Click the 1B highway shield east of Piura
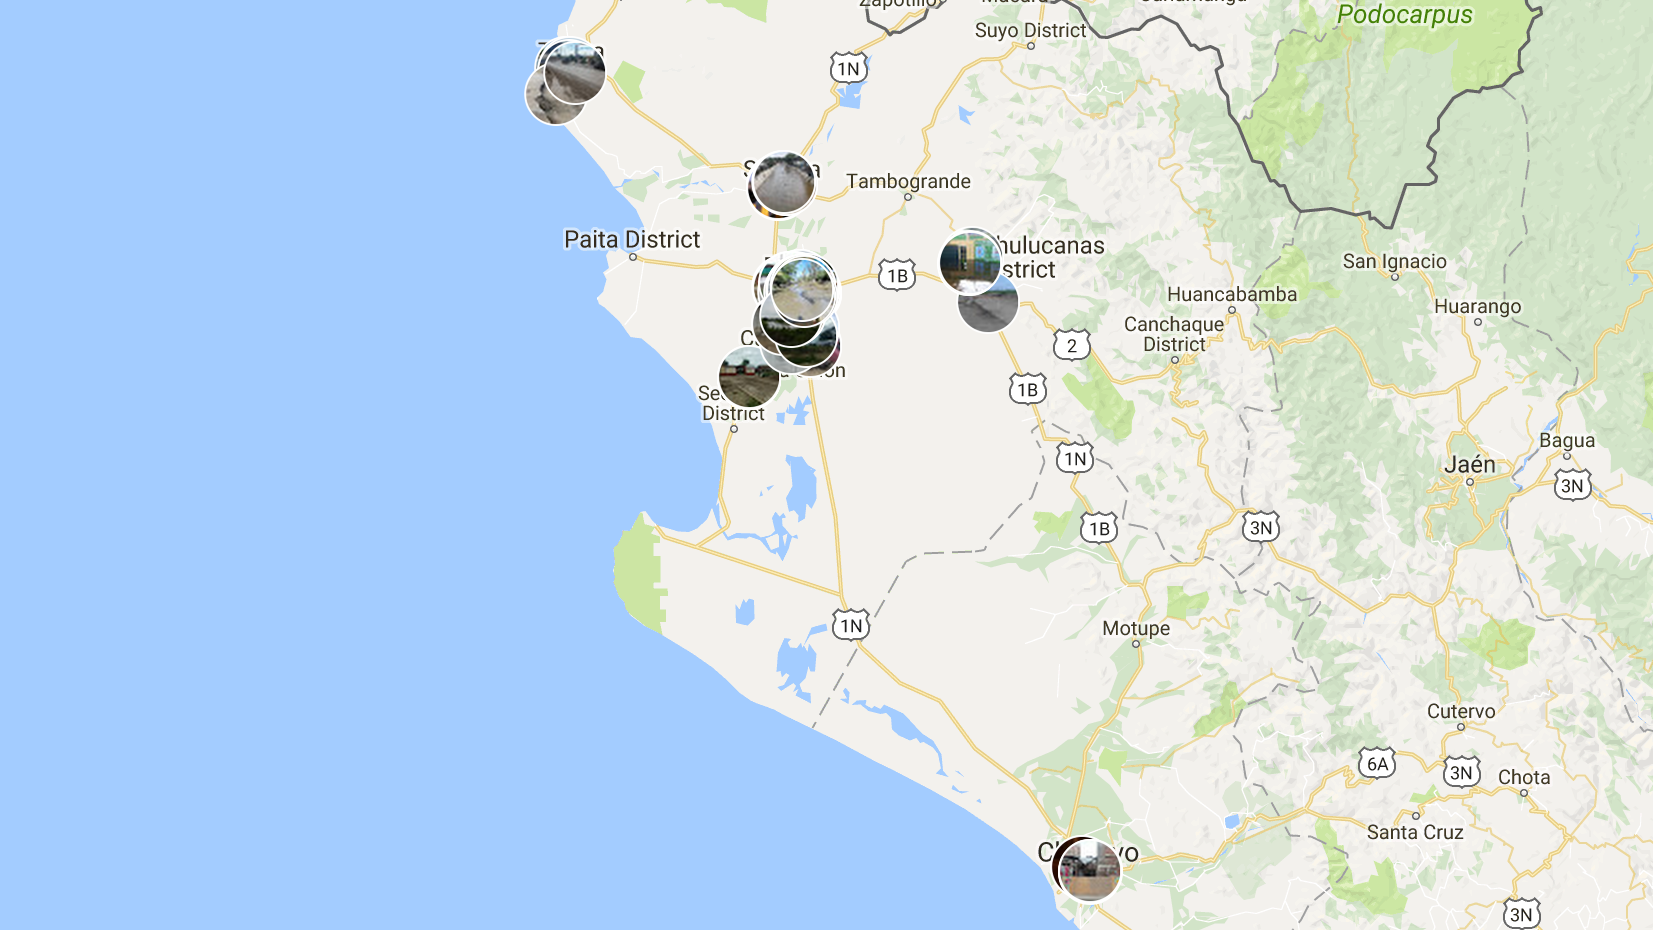1653x930 pixels. coord(897,275)
